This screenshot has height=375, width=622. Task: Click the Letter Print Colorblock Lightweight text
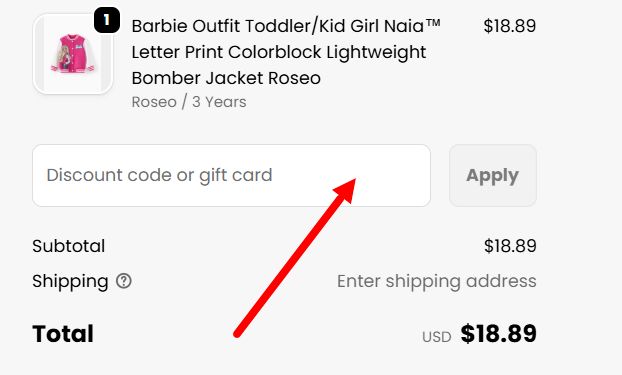279,52
